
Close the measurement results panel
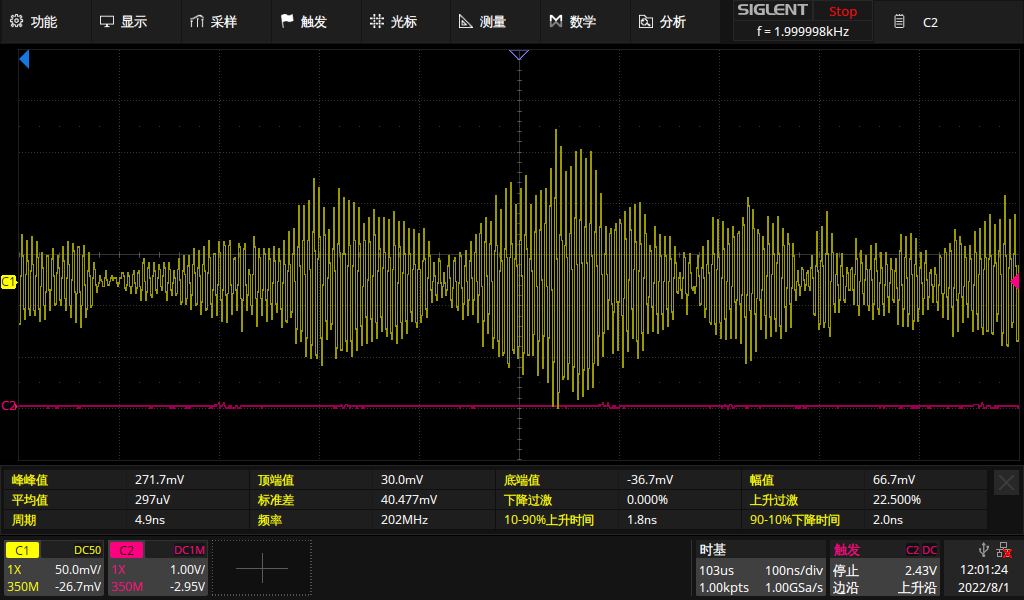coord(1006,483)
